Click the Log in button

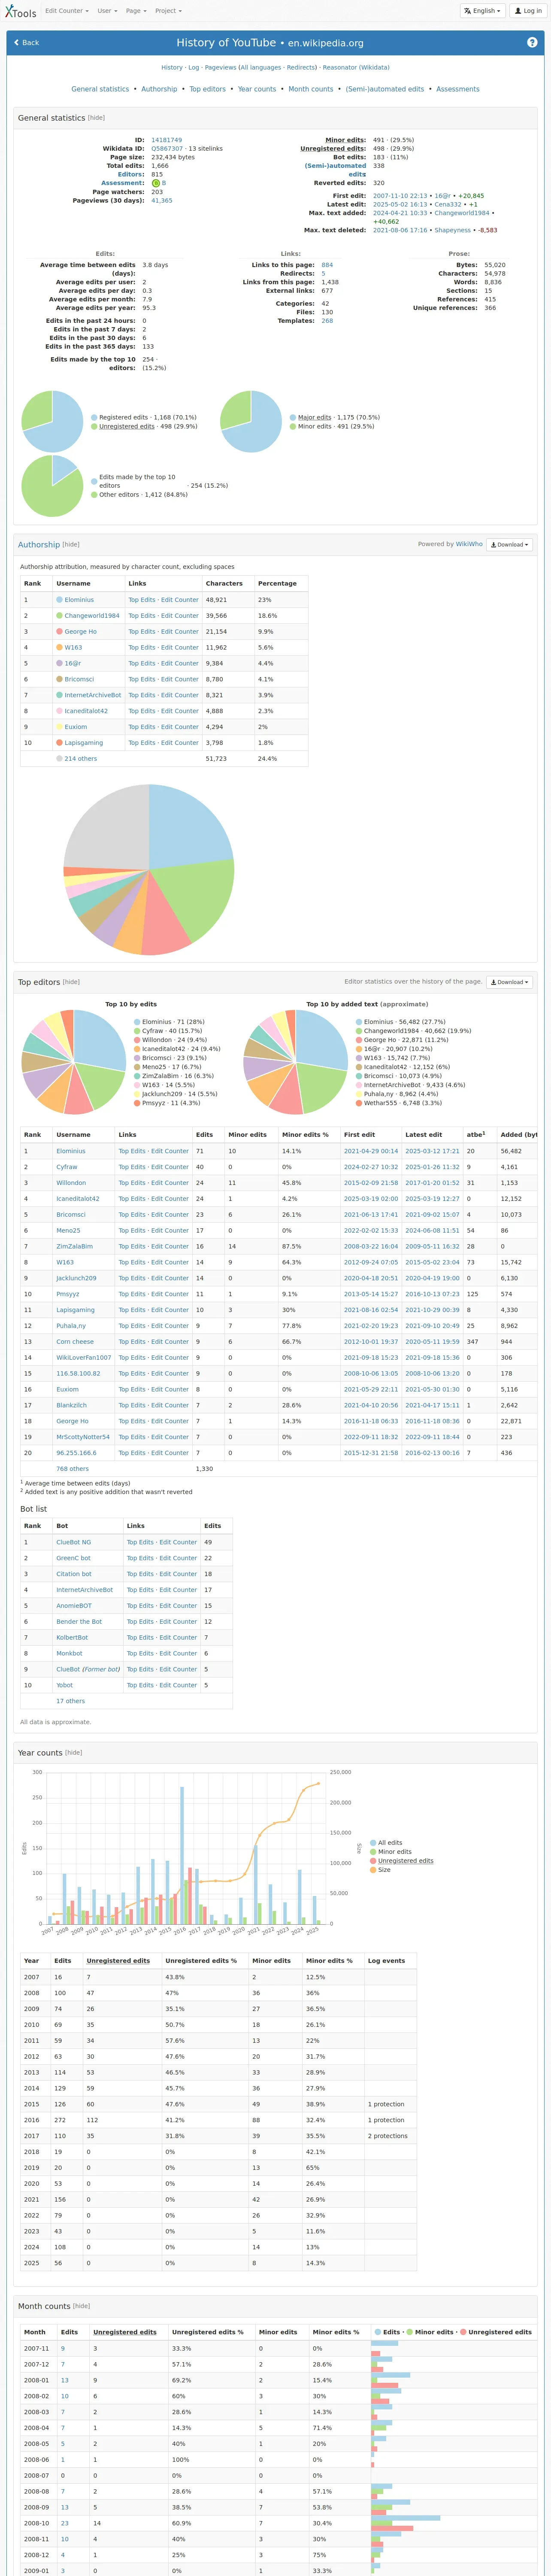coord(527,11)
